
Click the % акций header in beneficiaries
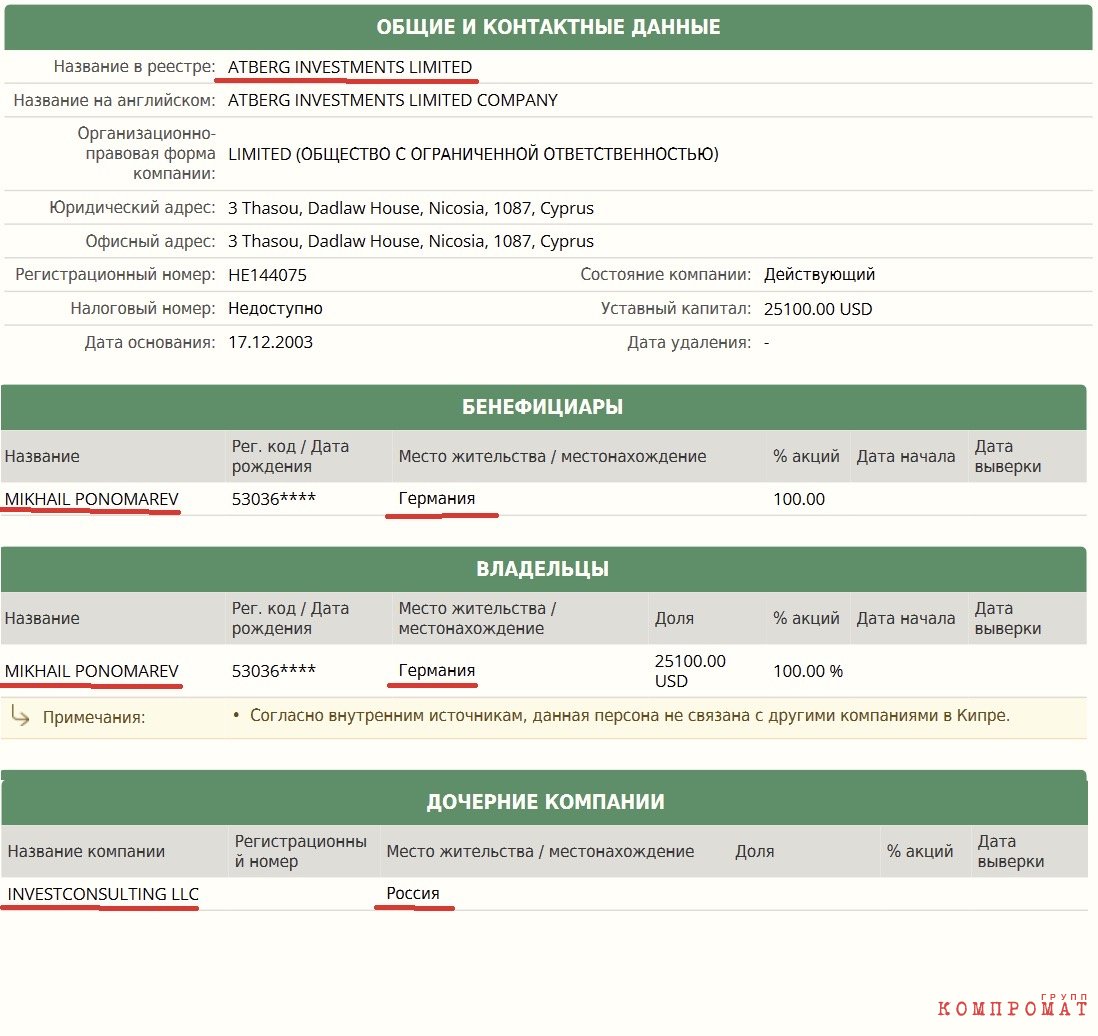pyautogui.click(x=806, y=457)
